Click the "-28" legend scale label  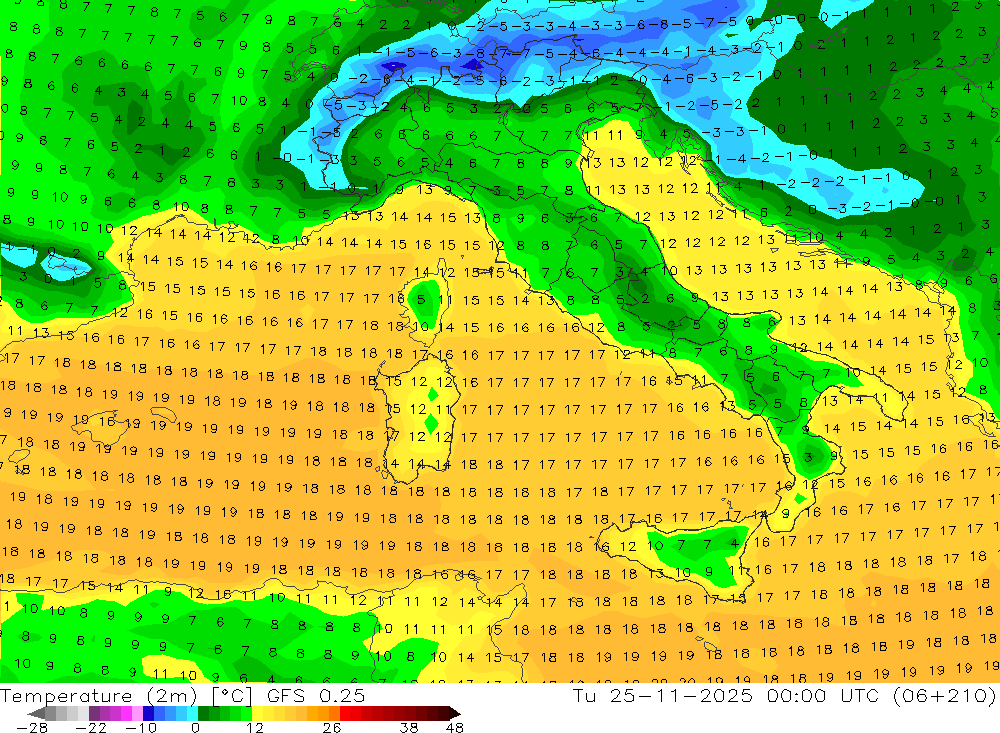click(32, 727)
